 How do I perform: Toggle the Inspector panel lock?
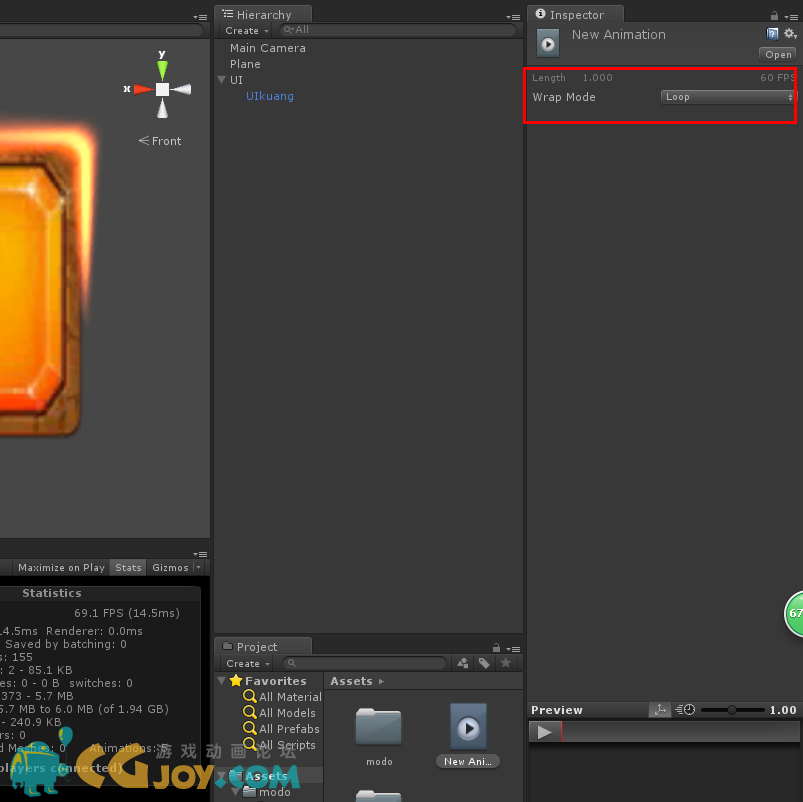[x=774, y=15]
